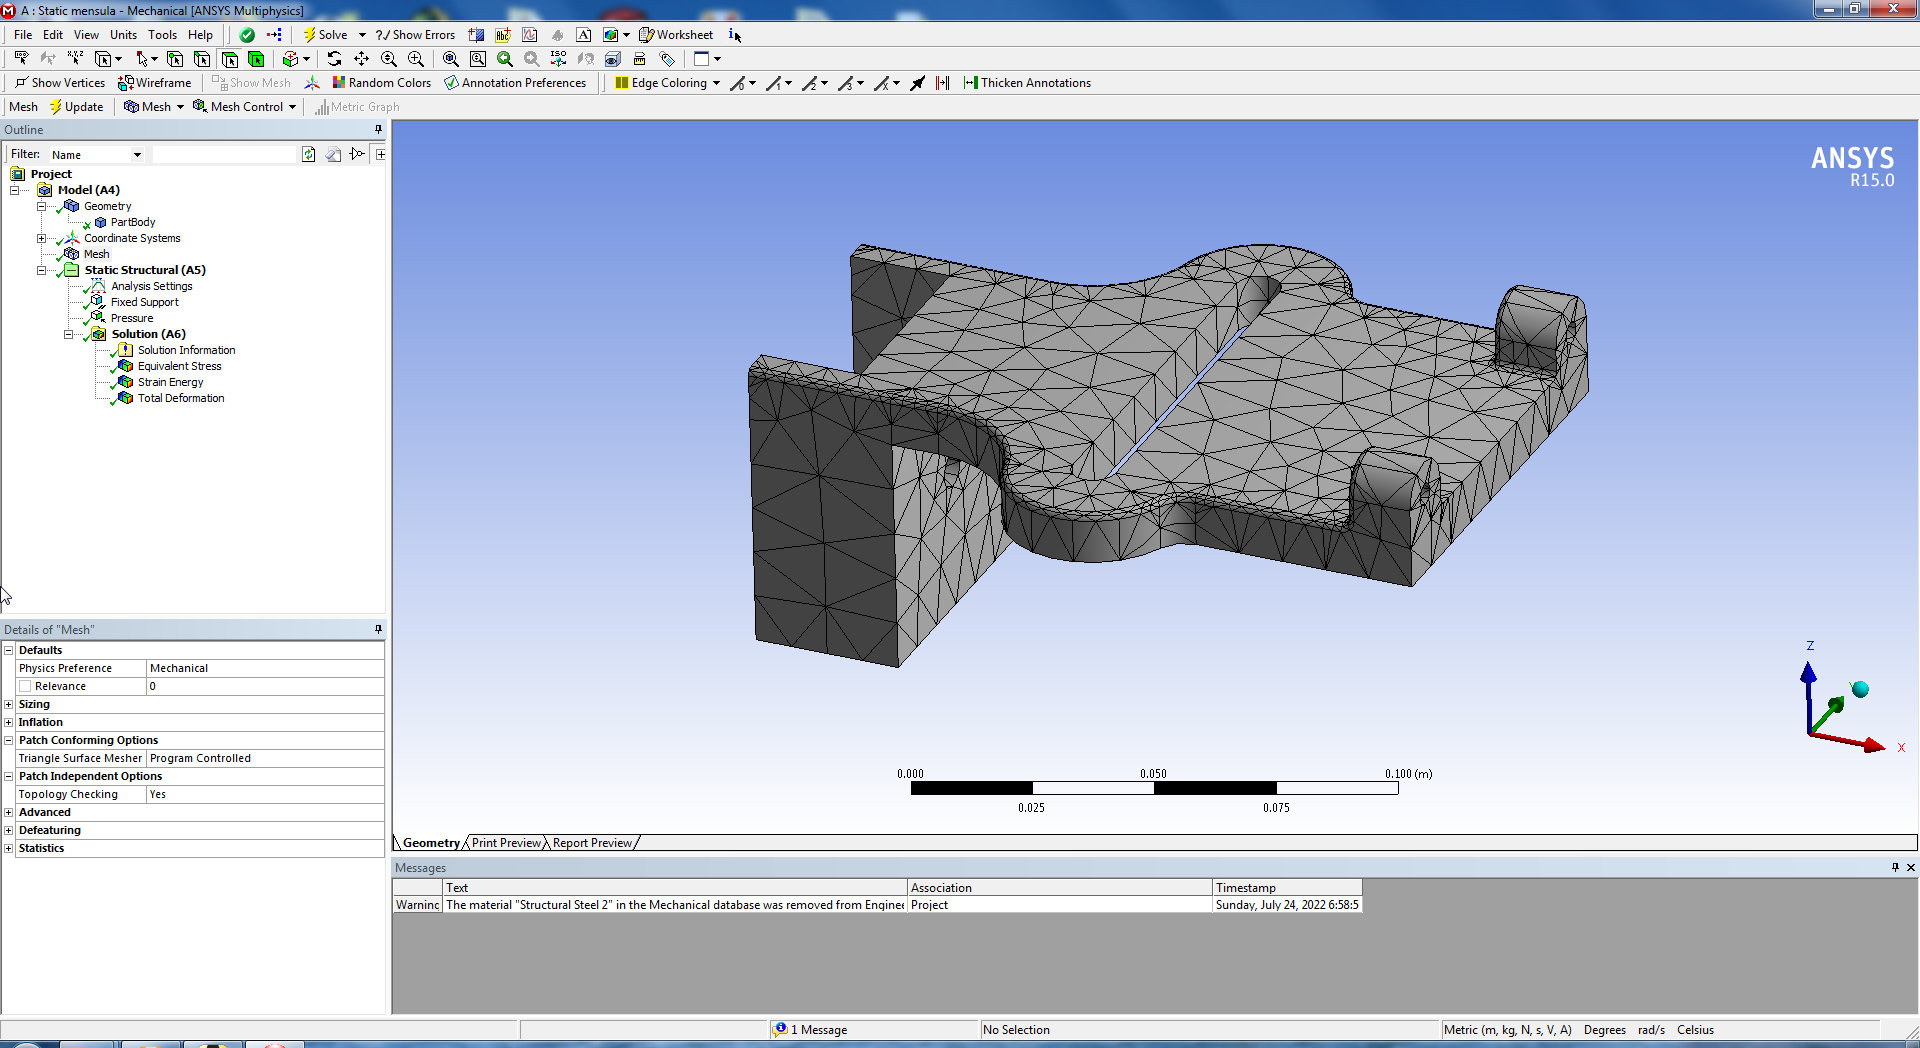The height and width of the screenshot is (1048, 1920).
Task: Click the ISO view icon
Action: 558,59
